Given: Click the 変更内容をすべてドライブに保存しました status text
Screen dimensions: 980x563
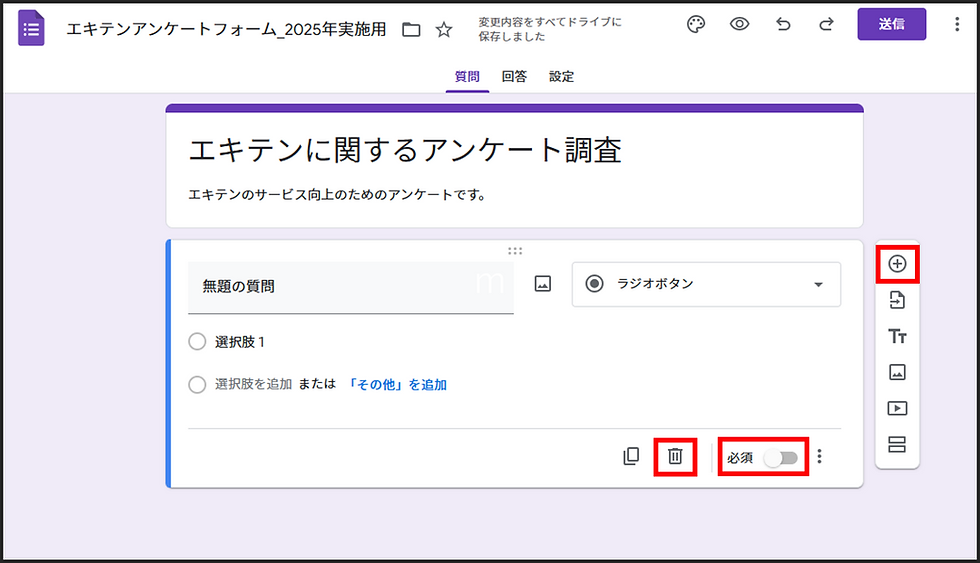Looking at the screenshot, I should (550, 29).
